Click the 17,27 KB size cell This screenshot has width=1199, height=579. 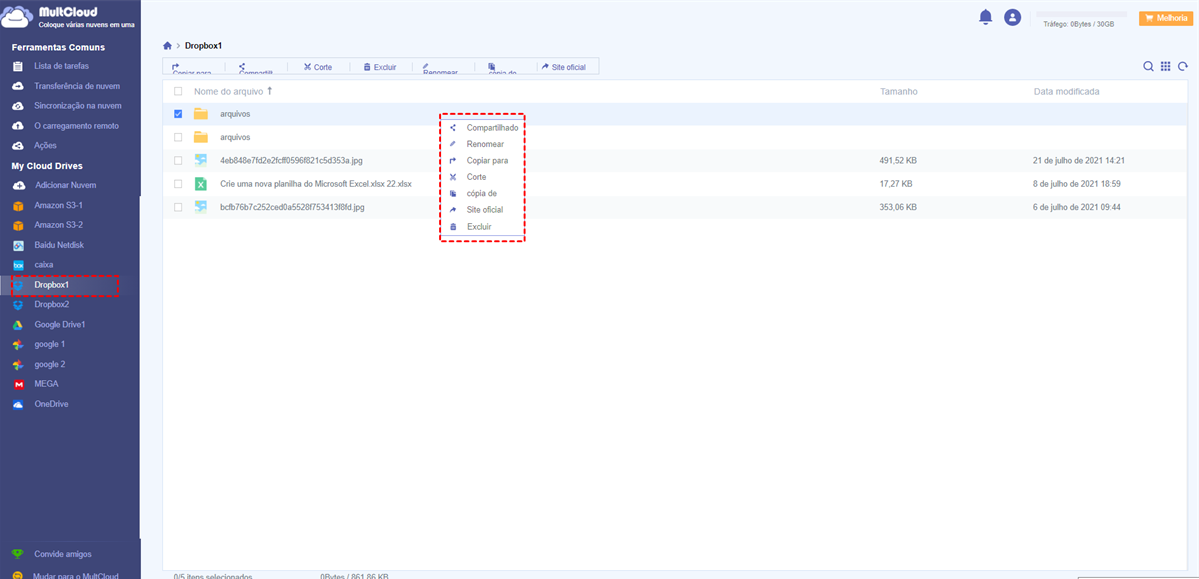tap(895, 184)
